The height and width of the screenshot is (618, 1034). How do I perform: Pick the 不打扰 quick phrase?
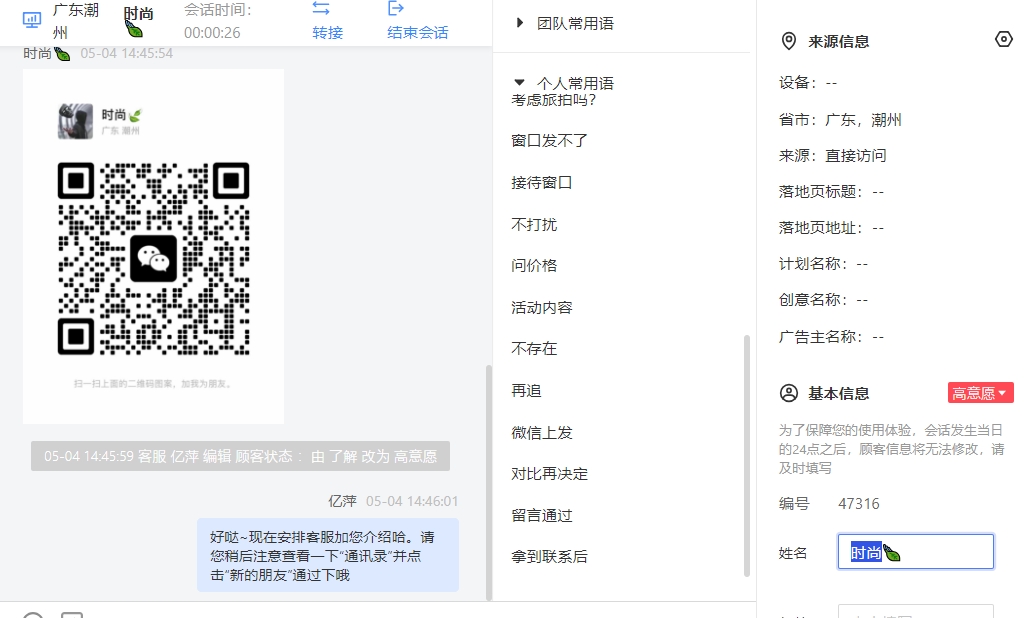(534, 224)
